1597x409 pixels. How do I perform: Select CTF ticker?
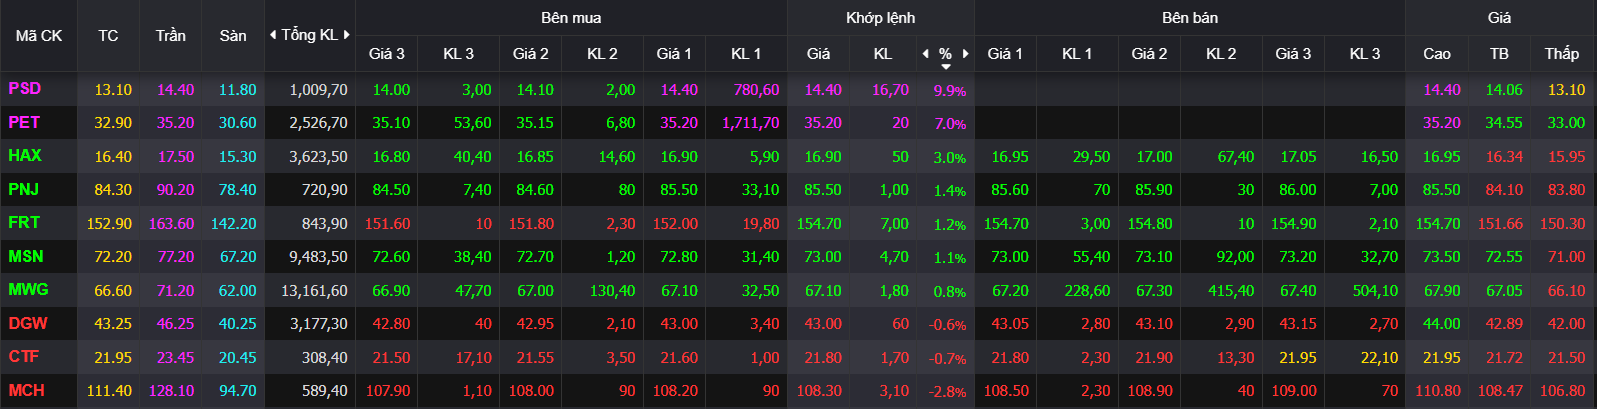click(x=24, y=357)
